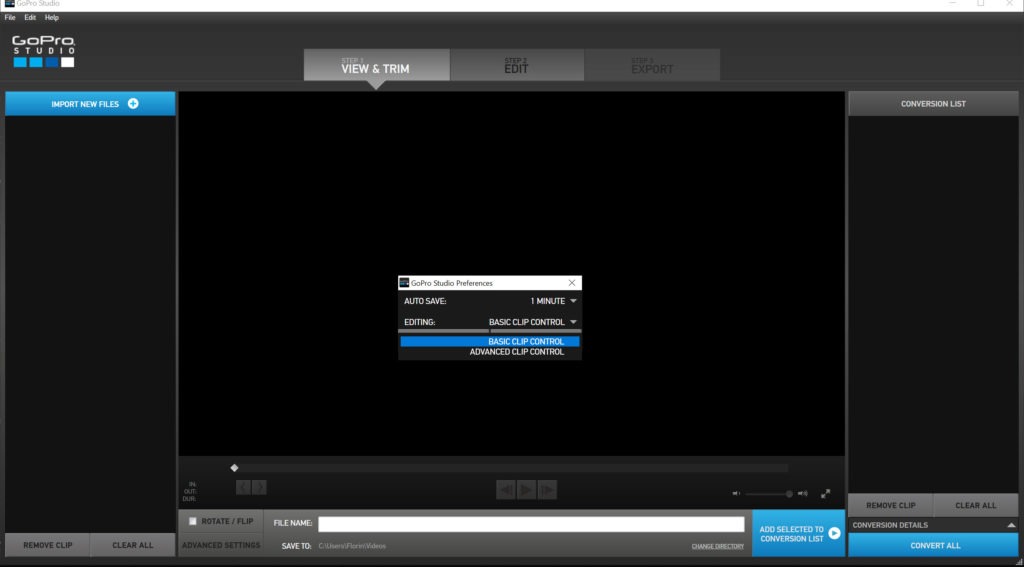Click the Conversion List header
Image resolution: width=1024 pixels, height=567 pixels.
(x=933, y=104)
